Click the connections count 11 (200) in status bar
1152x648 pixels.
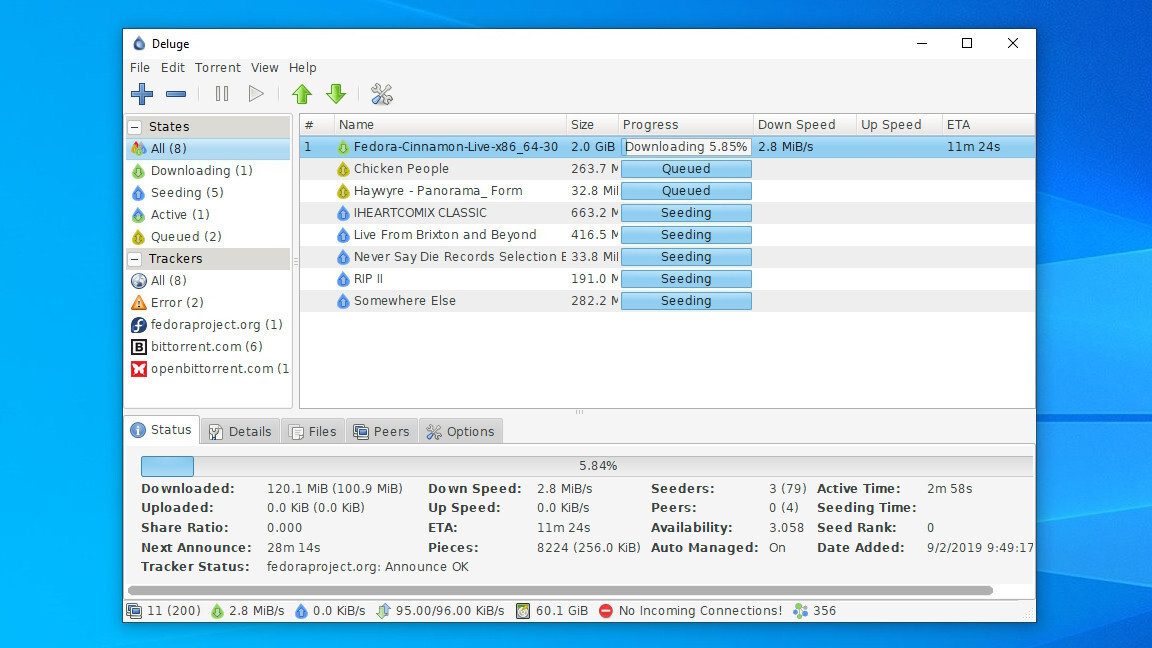(x=163, y=611)
